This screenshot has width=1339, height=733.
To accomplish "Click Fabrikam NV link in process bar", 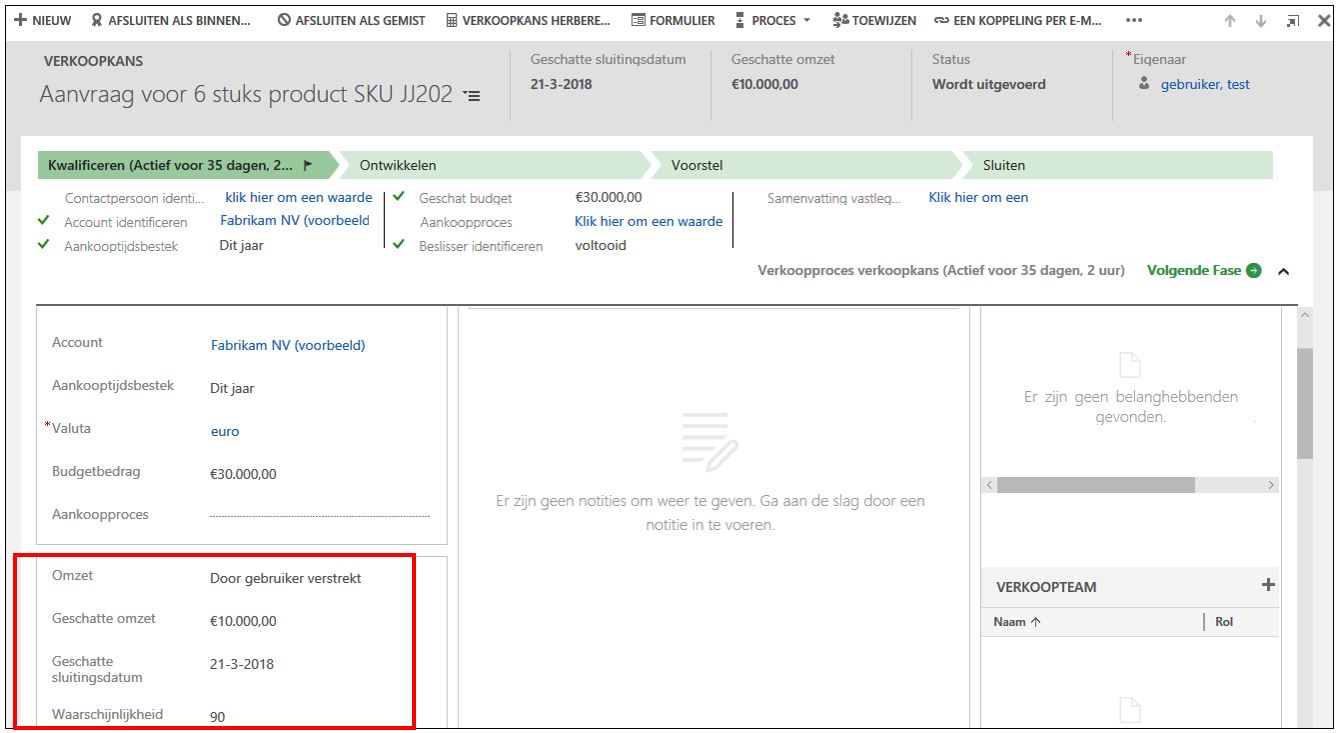I will pyautogui.click(x=295, y=221).
